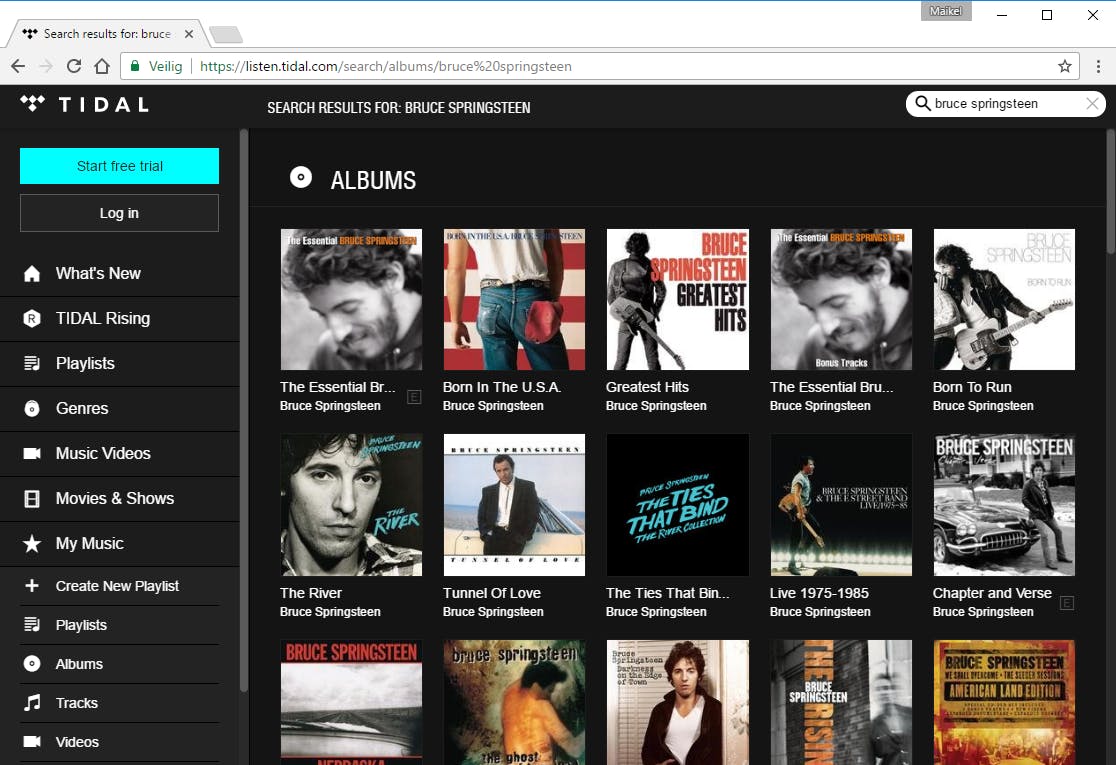This screenshot has height=765, width=1116.
Task: Open the Chrome three-dot menu
Action: point(1098,66)
